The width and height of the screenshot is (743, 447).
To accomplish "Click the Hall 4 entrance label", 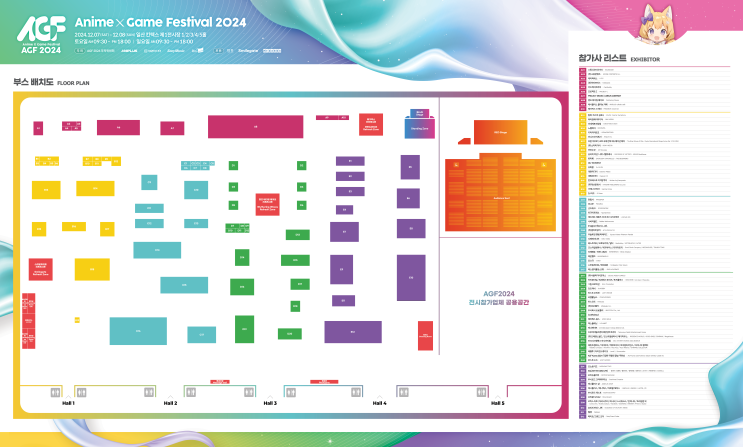I will (380, 403).
